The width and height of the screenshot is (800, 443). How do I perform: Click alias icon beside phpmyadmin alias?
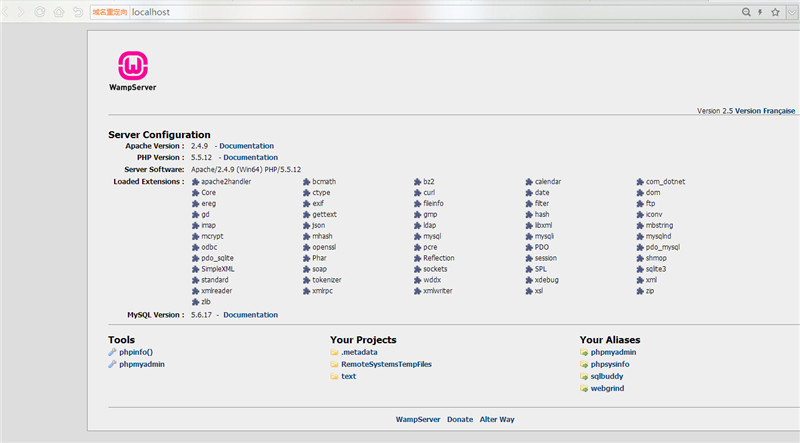click(x=584, y=352)
